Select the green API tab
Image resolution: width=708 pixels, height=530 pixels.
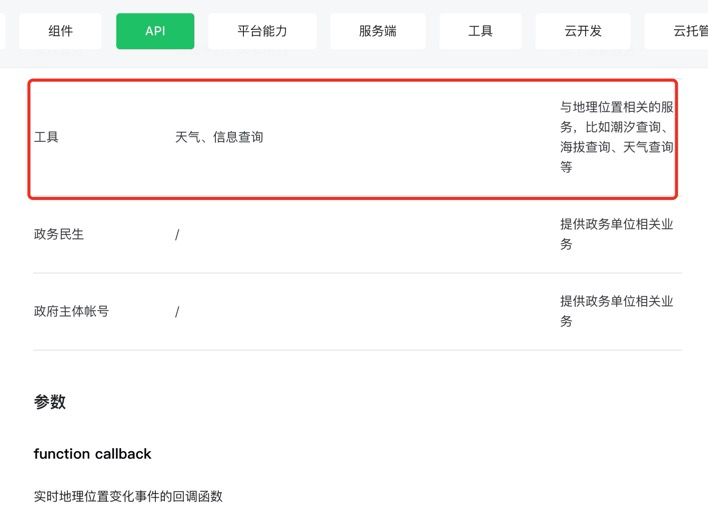155,31
